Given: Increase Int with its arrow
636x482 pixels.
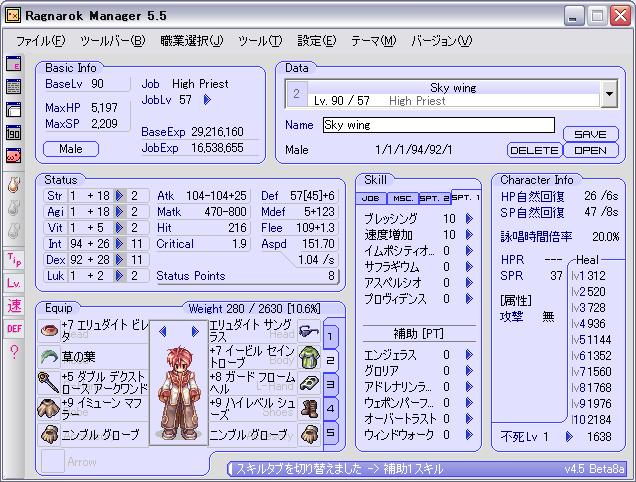Looking at the screenshot, I should click(119, 244).
